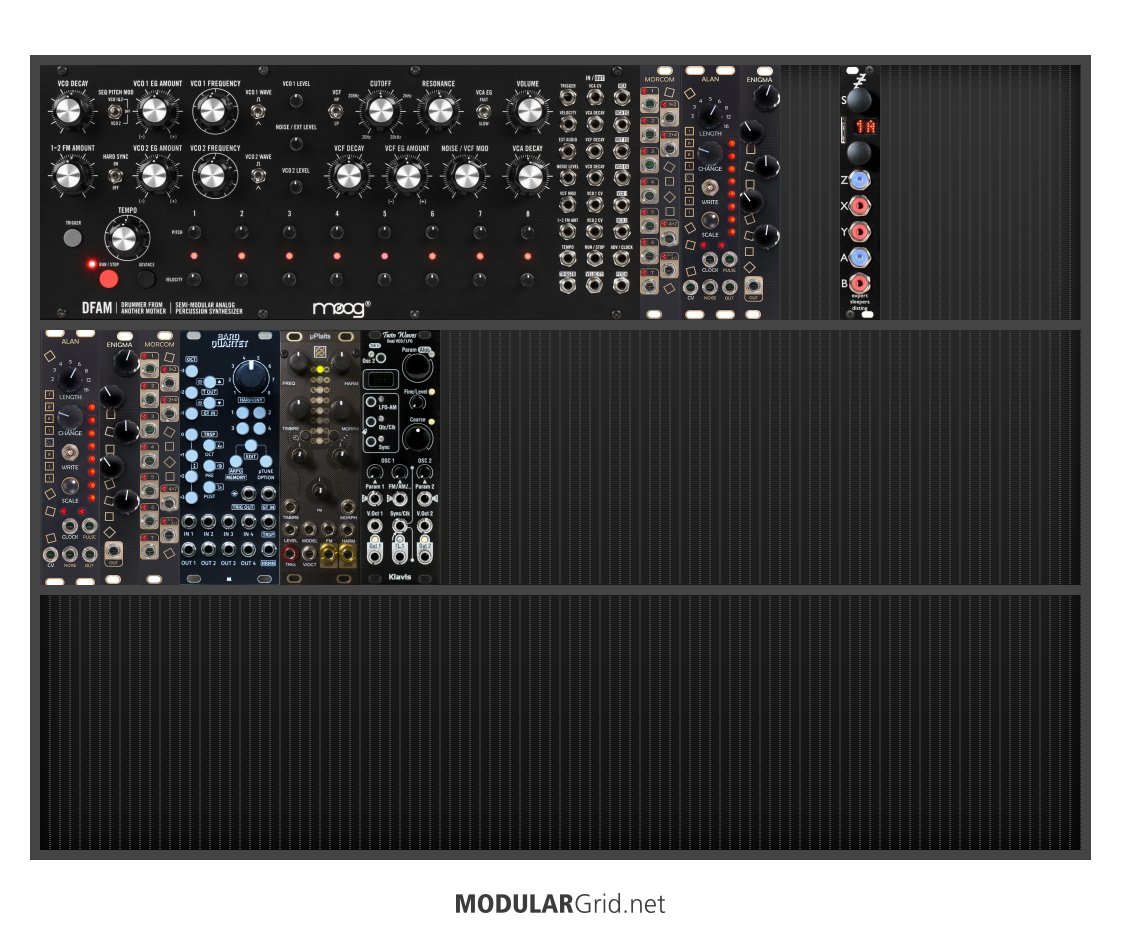Image resolution: width=1121 pixels, height=925 pixels.
Task: Click the DFAM TEMPO patch jack
Action: click(568, 258)
